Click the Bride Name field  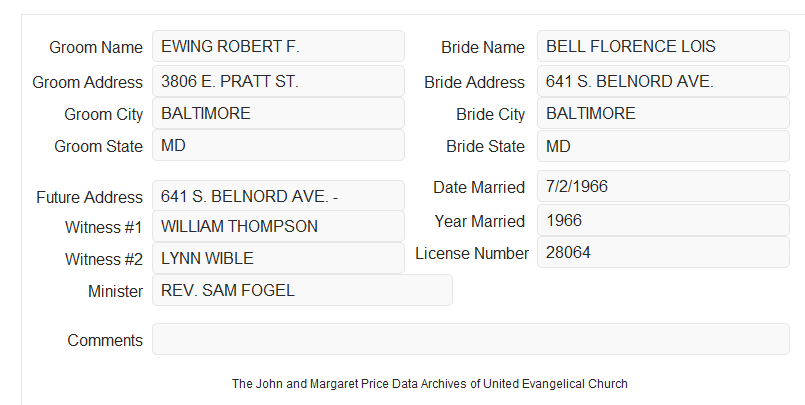[663, 46]
